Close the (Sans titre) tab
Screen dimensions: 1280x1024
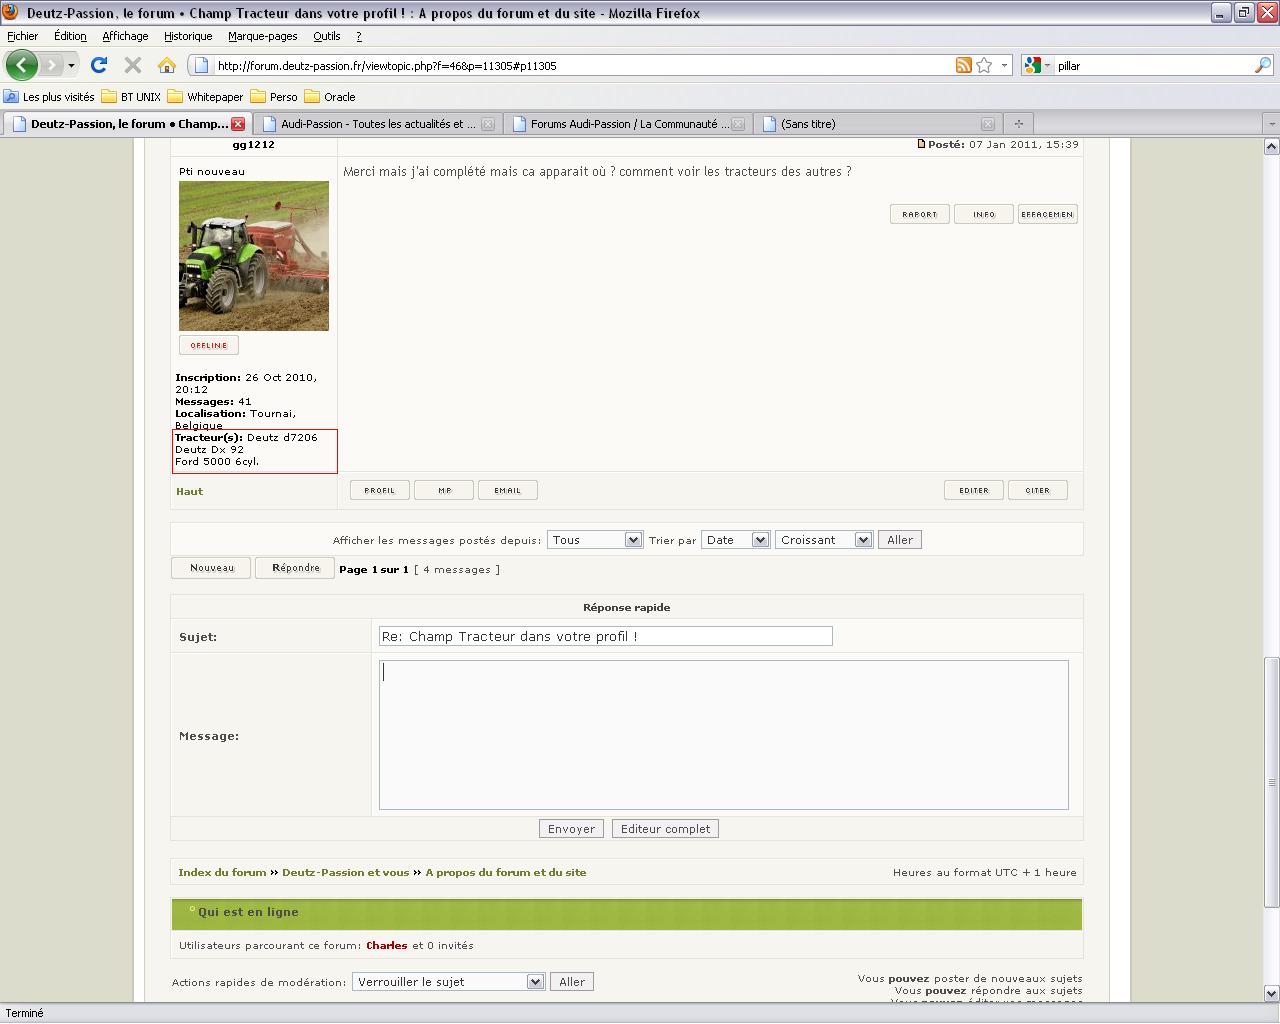(987, 124)
